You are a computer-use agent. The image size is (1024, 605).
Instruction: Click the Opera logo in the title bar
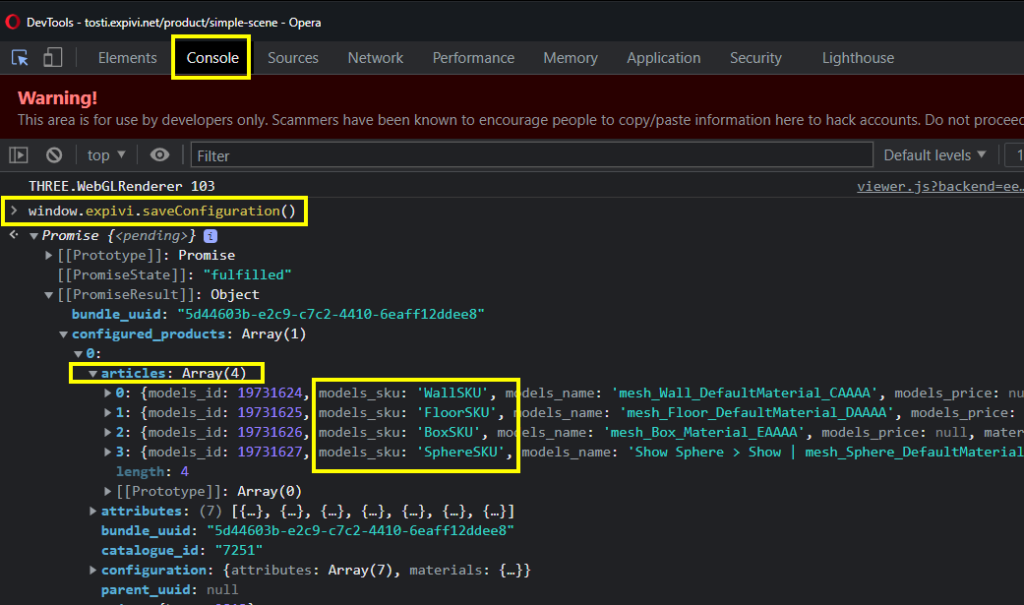coord(12,21)
